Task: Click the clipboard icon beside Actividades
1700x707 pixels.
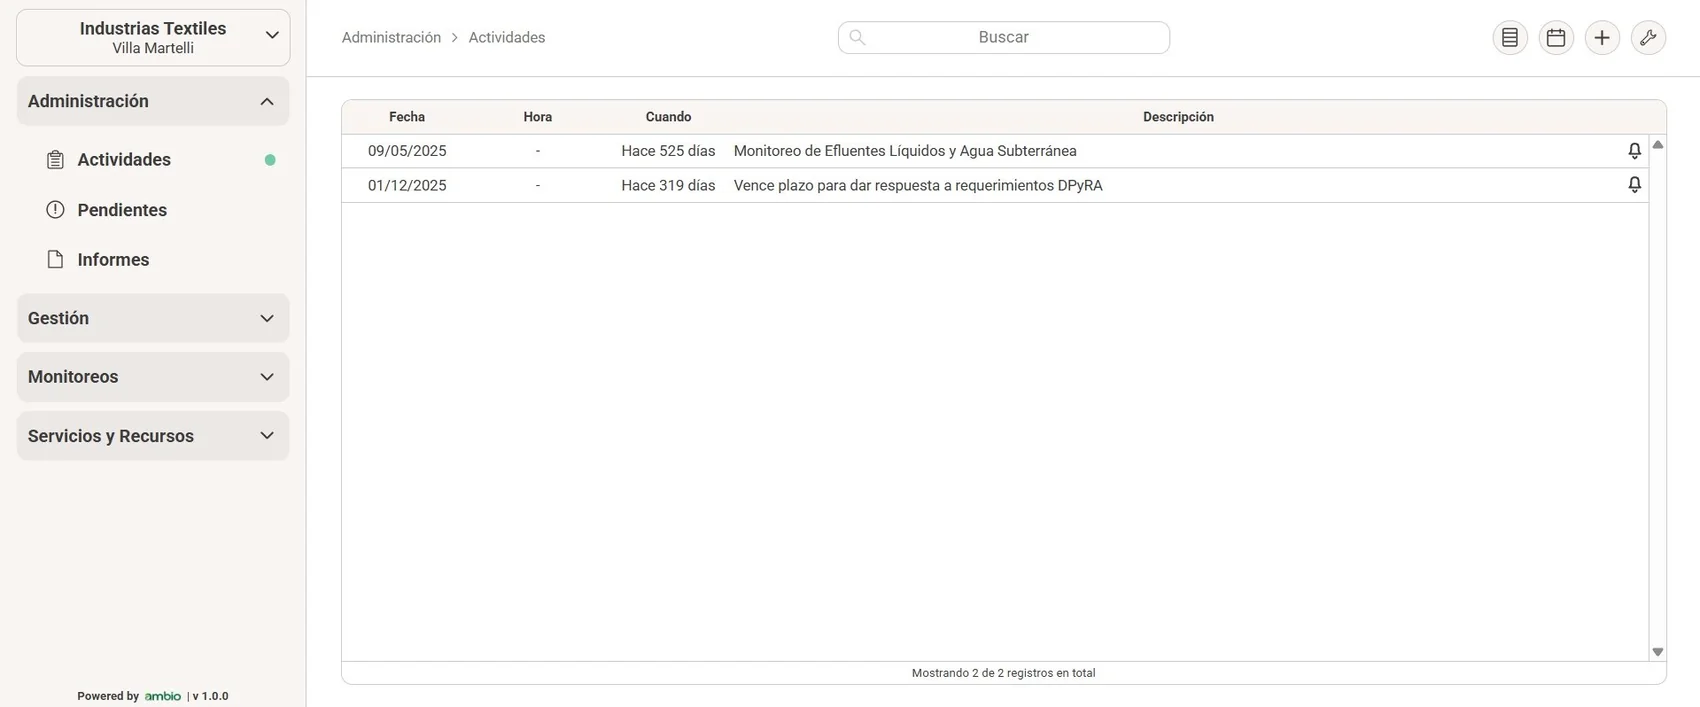Action: pos(56,160)
